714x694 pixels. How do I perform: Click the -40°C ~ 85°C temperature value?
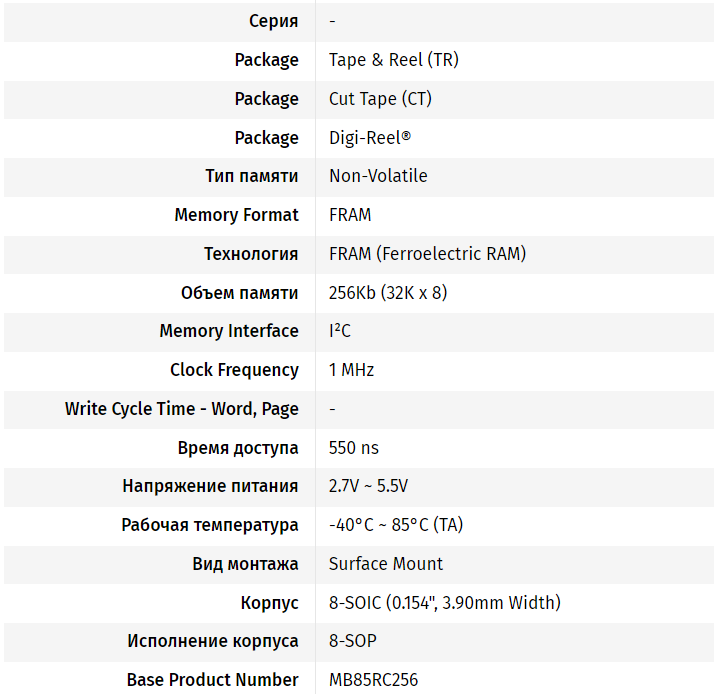[396, 525]
